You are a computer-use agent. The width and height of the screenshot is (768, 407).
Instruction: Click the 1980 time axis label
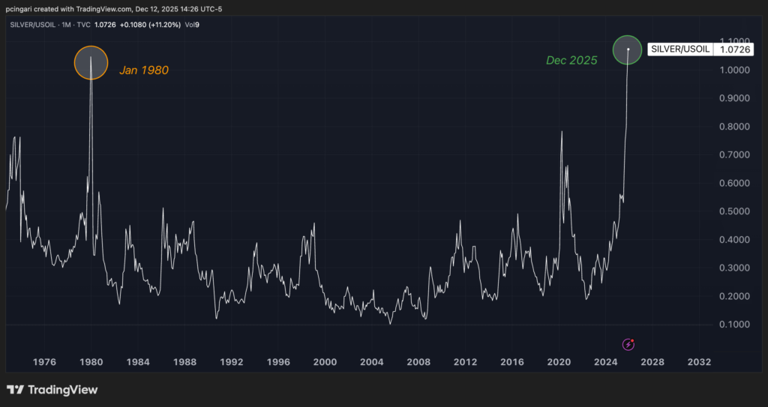pos(91,362)
